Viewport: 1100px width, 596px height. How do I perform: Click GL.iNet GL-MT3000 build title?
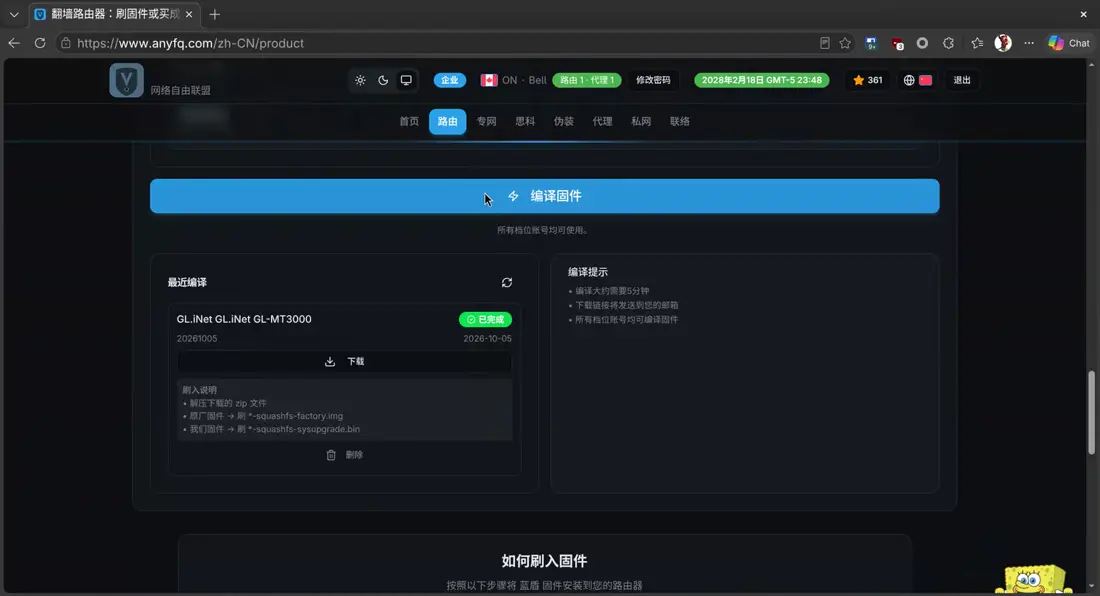[244, 319]
